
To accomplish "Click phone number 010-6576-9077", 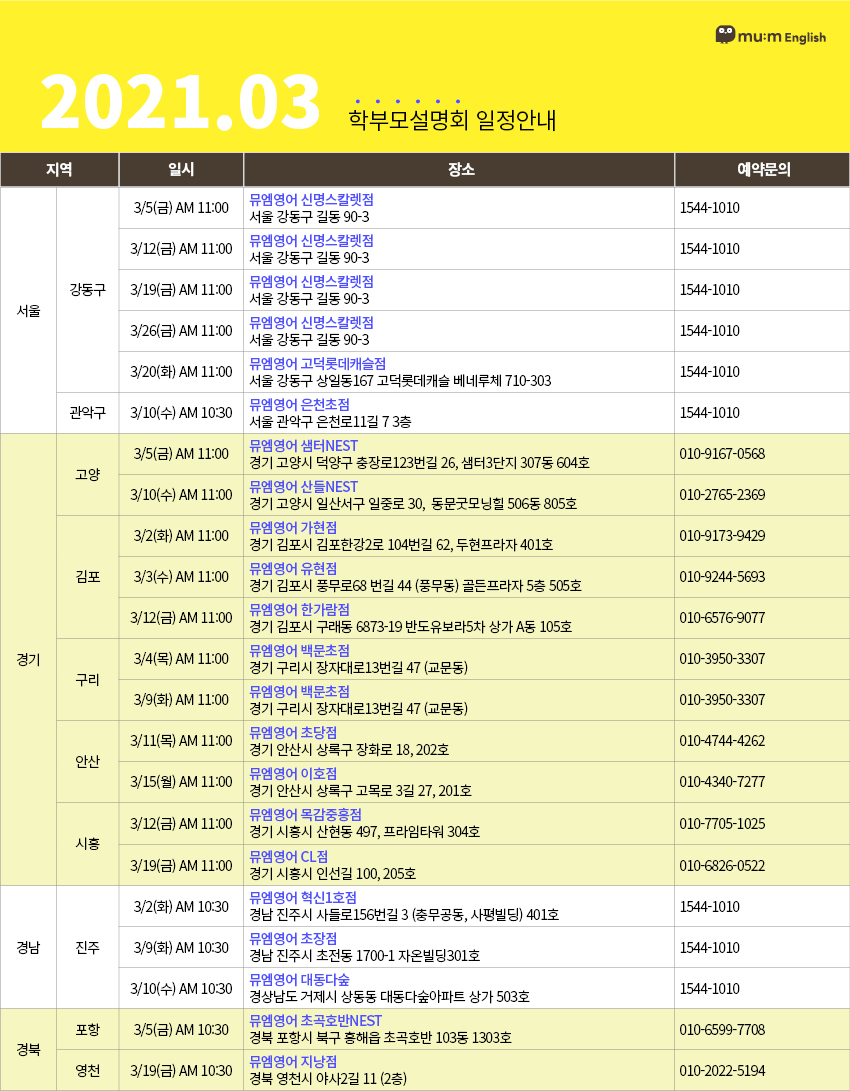I will (x=722, y=618).
